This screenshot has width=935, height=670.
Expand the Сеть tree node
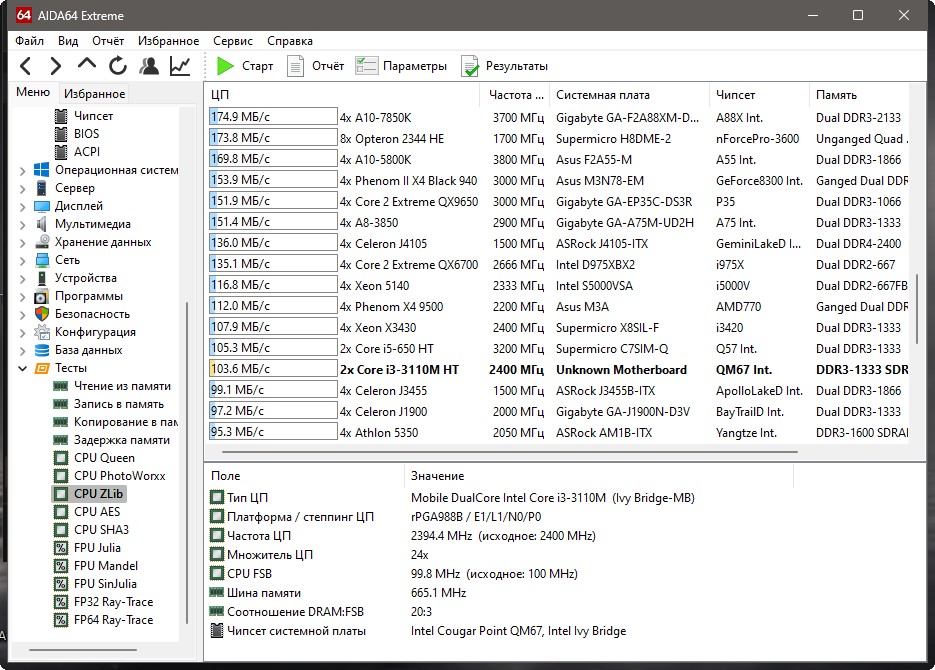(x=23, y=260)
